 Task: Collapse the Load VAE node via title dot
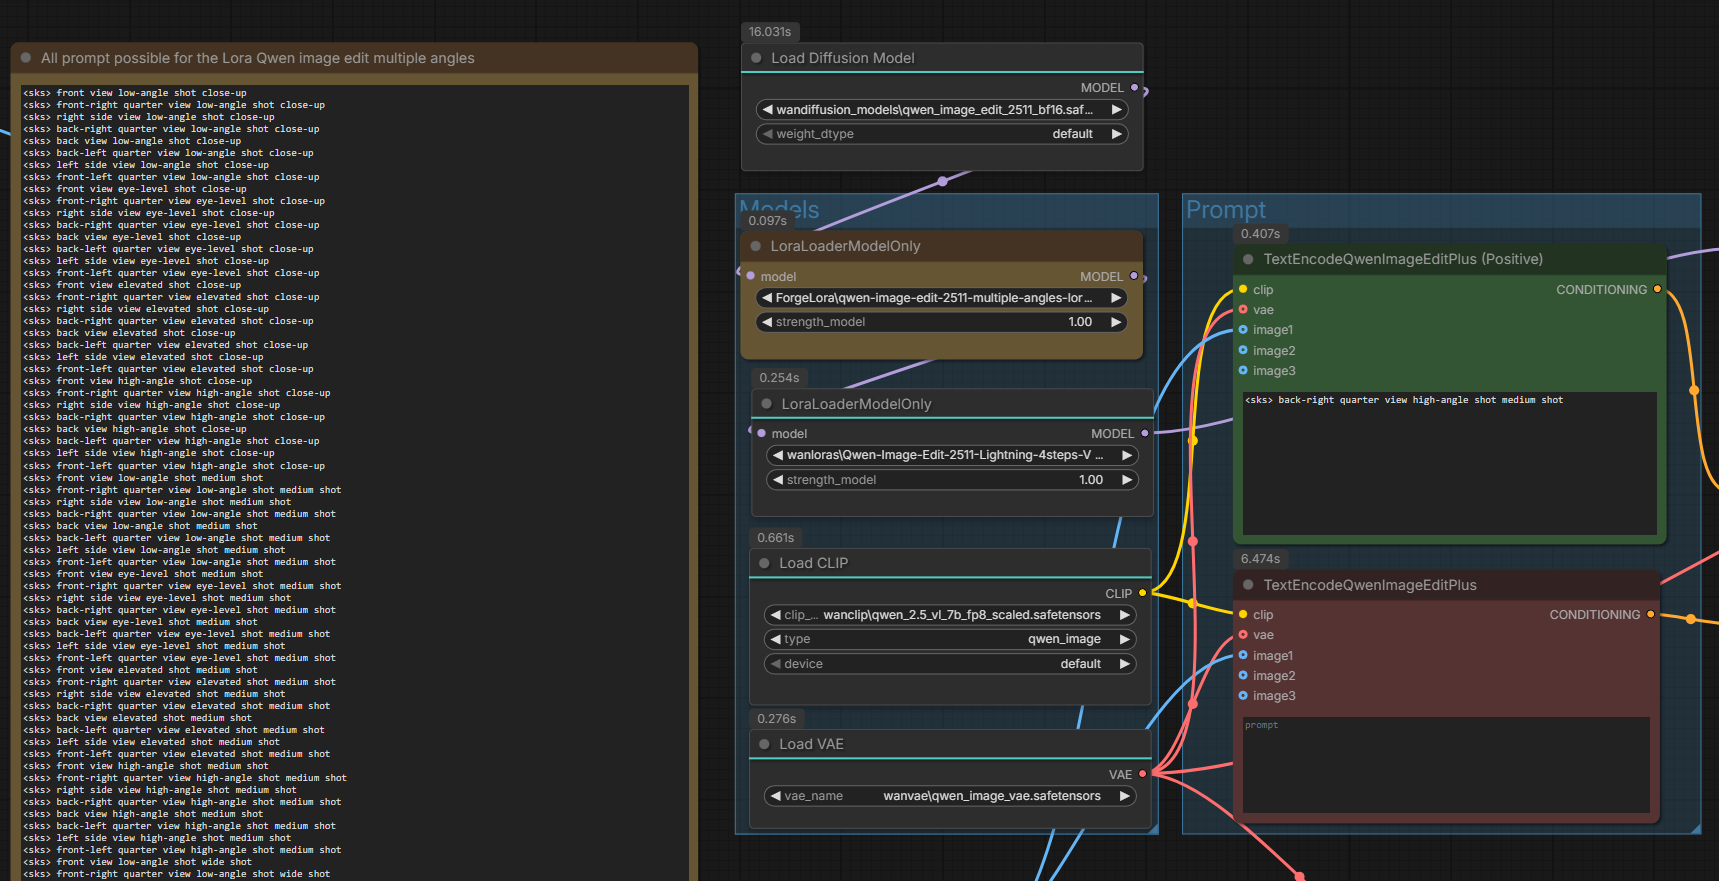(x=765, y=744)
